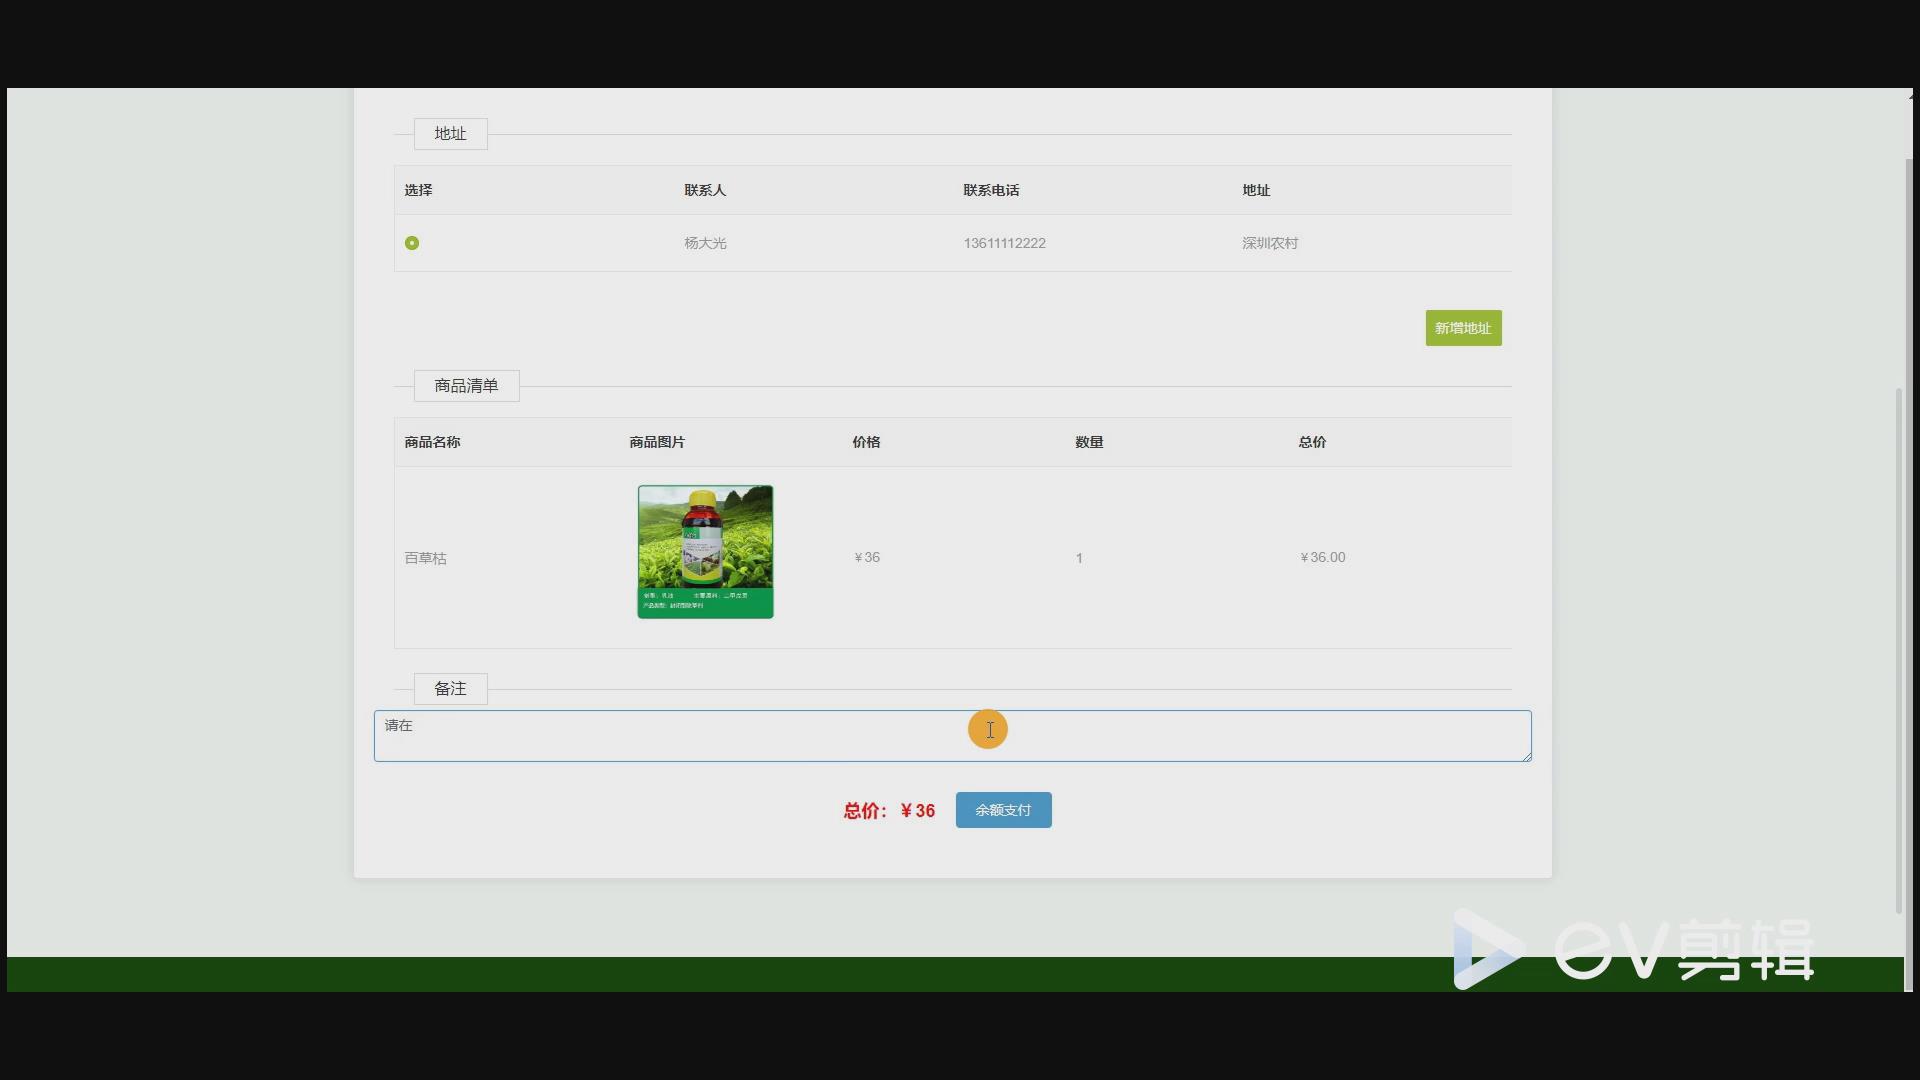Pay with the 余额支付 button
The height and width of the screenshot is (1080, 1920).
(x=1003, y=810)
